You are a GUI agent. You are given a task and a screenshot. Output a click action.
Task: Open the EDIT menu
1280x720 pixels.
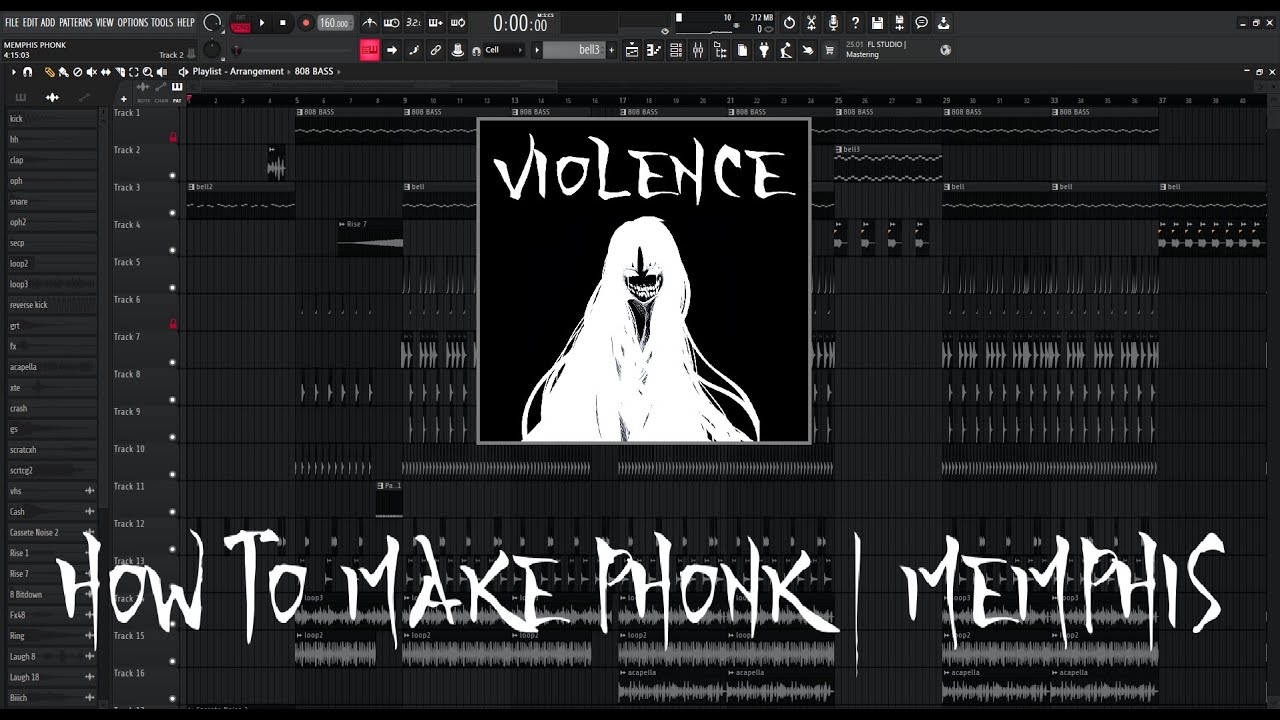30,23
